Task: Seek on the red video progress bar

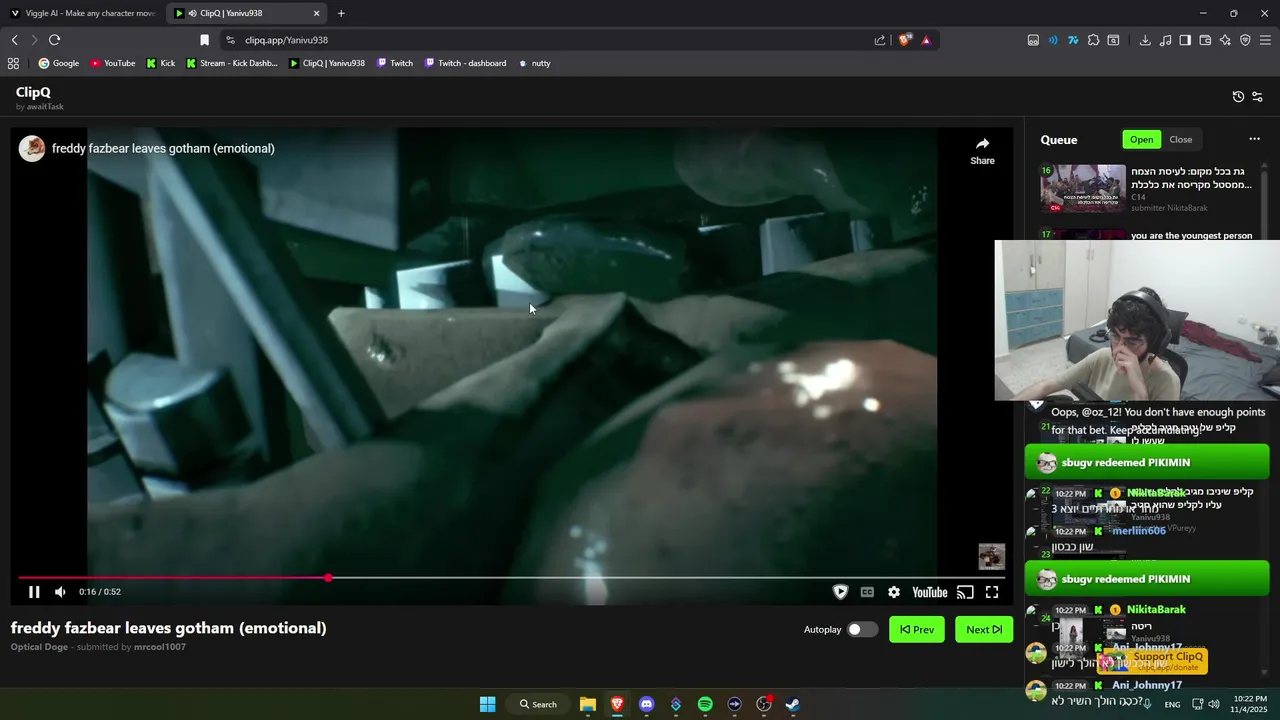Action: 510,578
